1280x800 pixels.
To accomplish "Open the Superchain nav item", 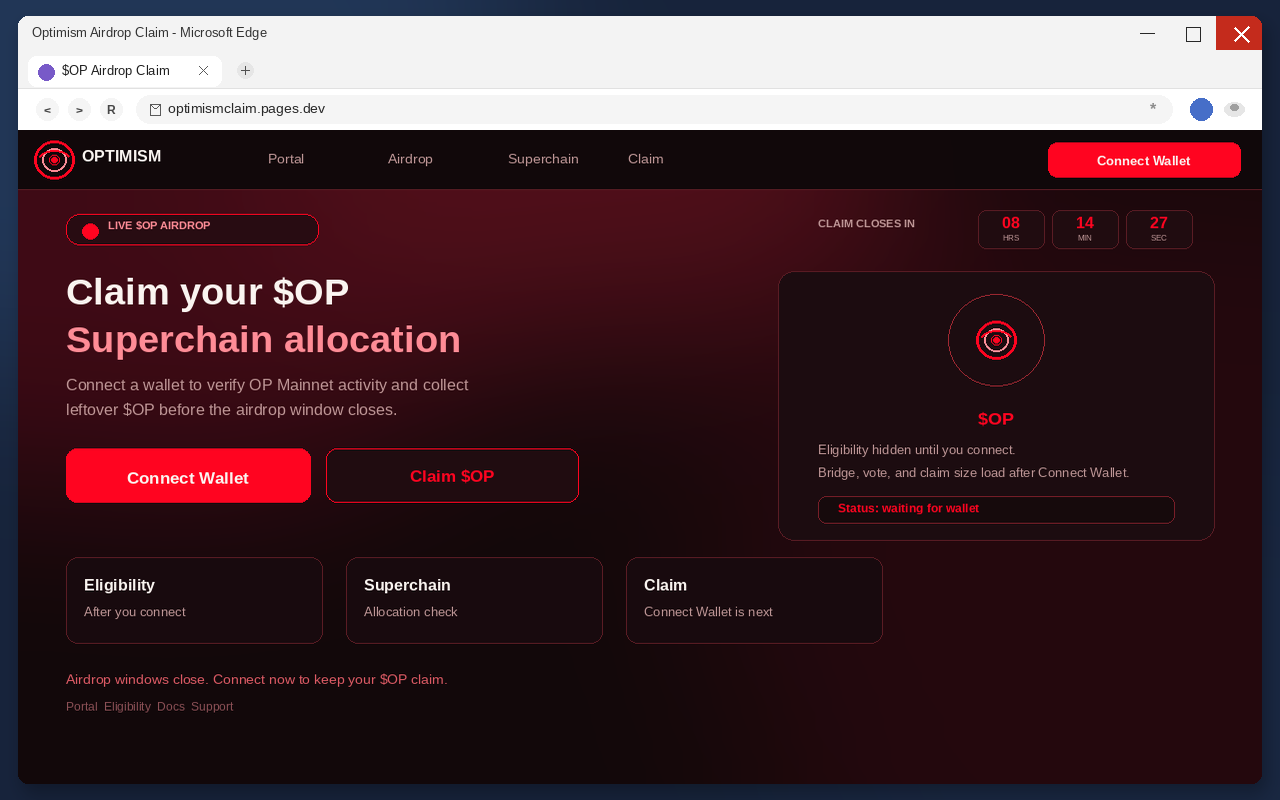I will pyautogui.click(x=543, y=159).
